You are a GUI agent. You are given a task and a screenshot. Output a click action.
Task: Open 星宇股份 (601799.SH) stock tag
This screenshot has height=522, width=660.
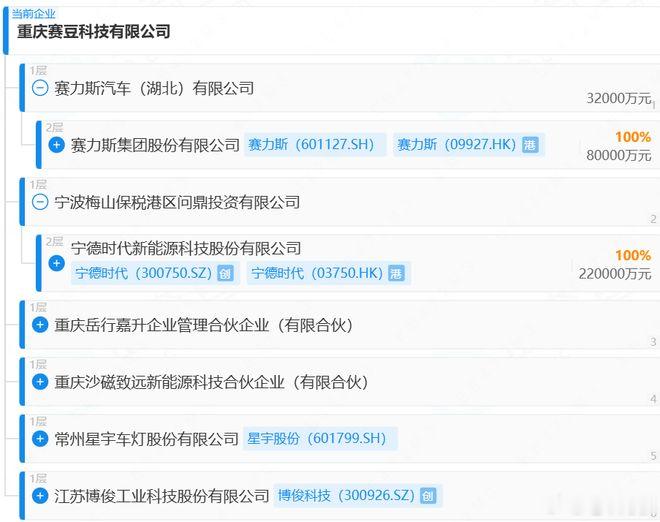[x=320, y=439]
